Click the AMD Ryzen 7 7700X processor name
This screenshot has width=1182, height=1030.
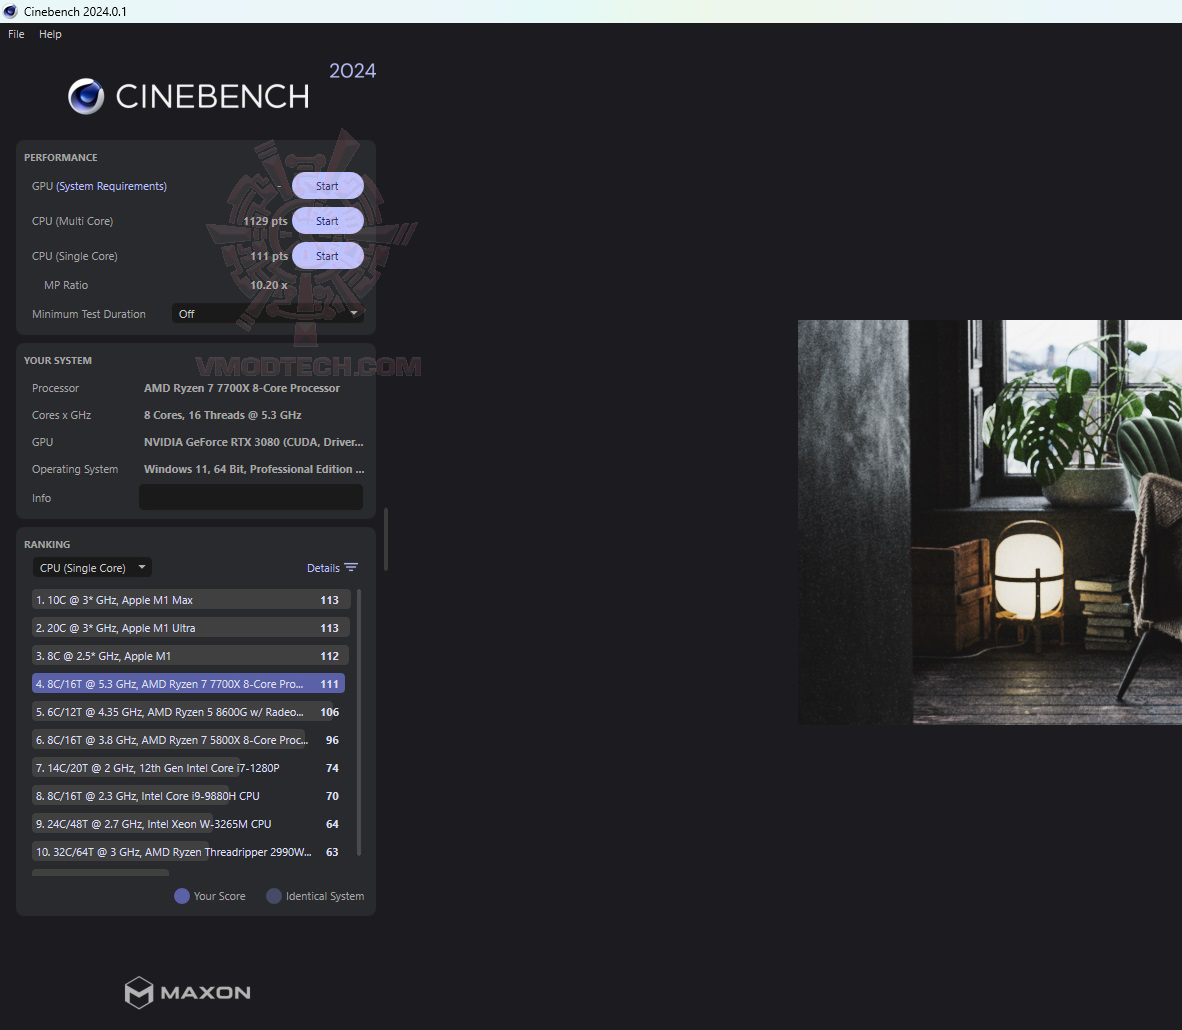(242, 388)
